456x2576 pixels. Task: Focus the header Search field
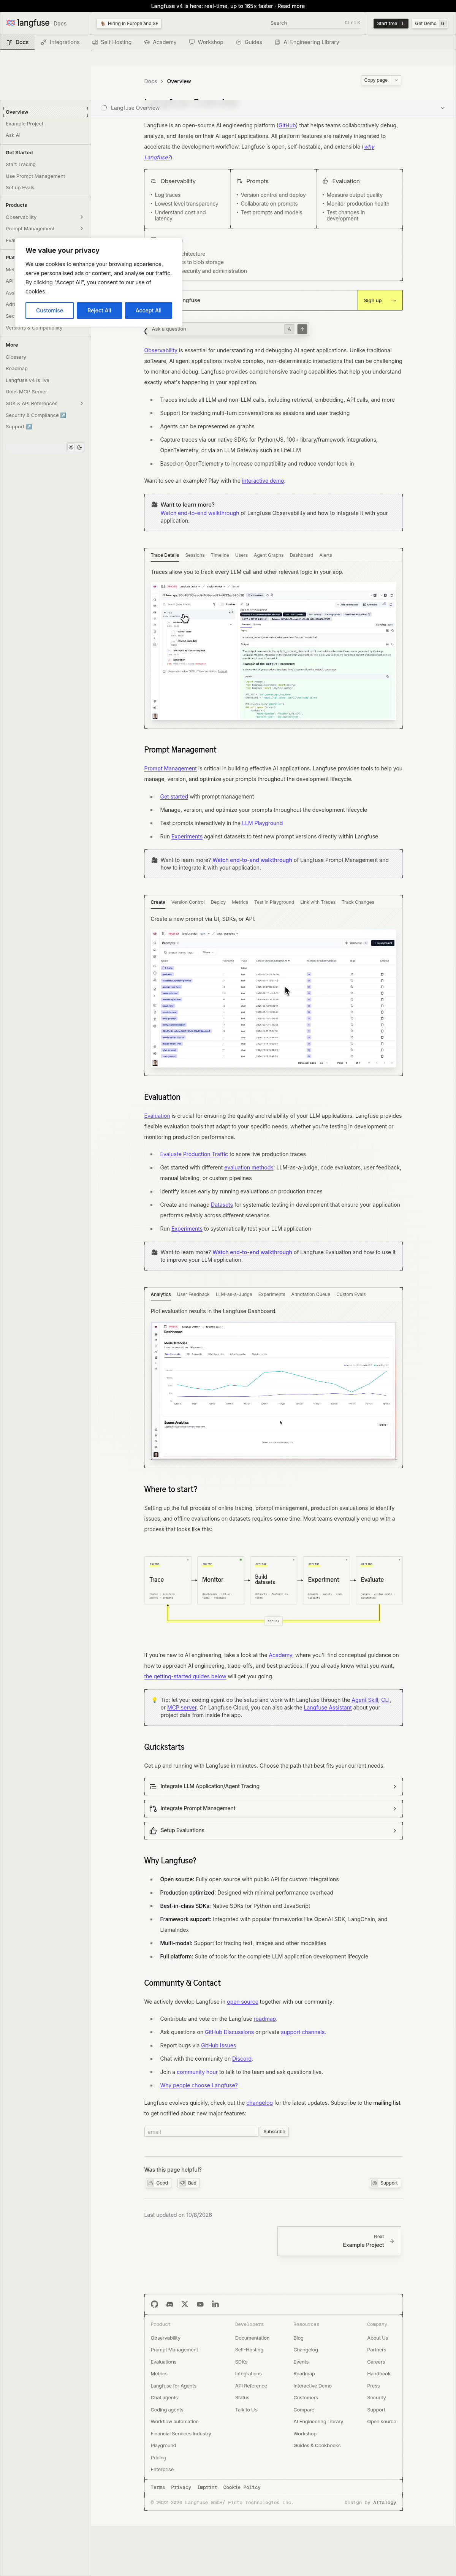315,23
